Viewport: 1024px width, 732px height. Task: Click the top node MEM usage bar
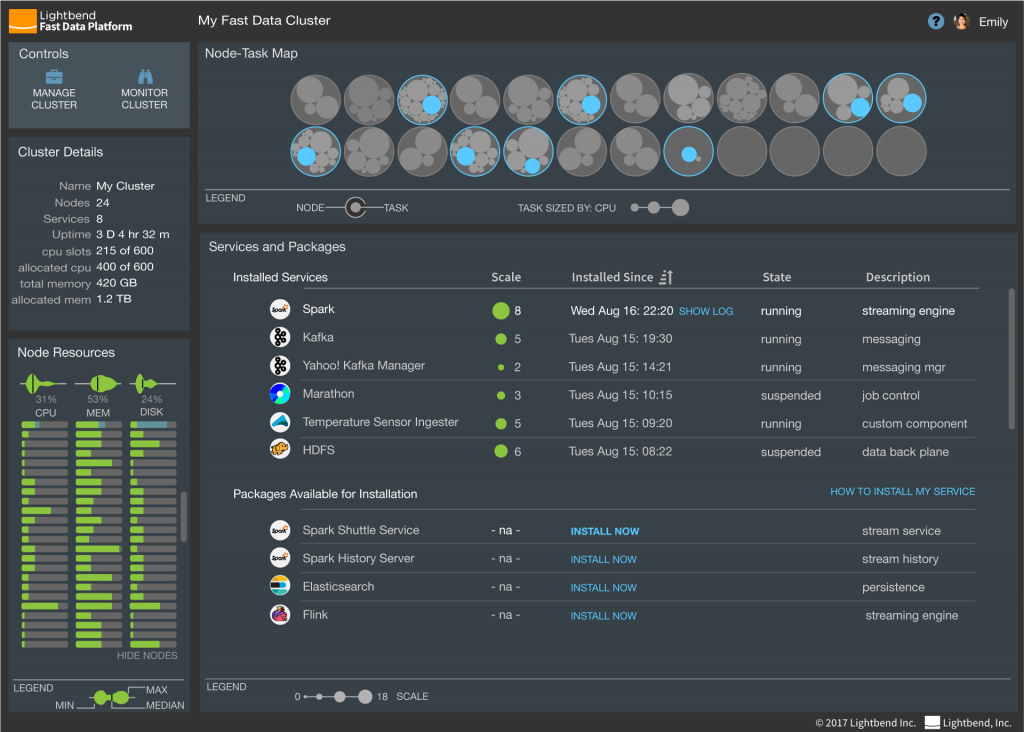pos(99,425)
